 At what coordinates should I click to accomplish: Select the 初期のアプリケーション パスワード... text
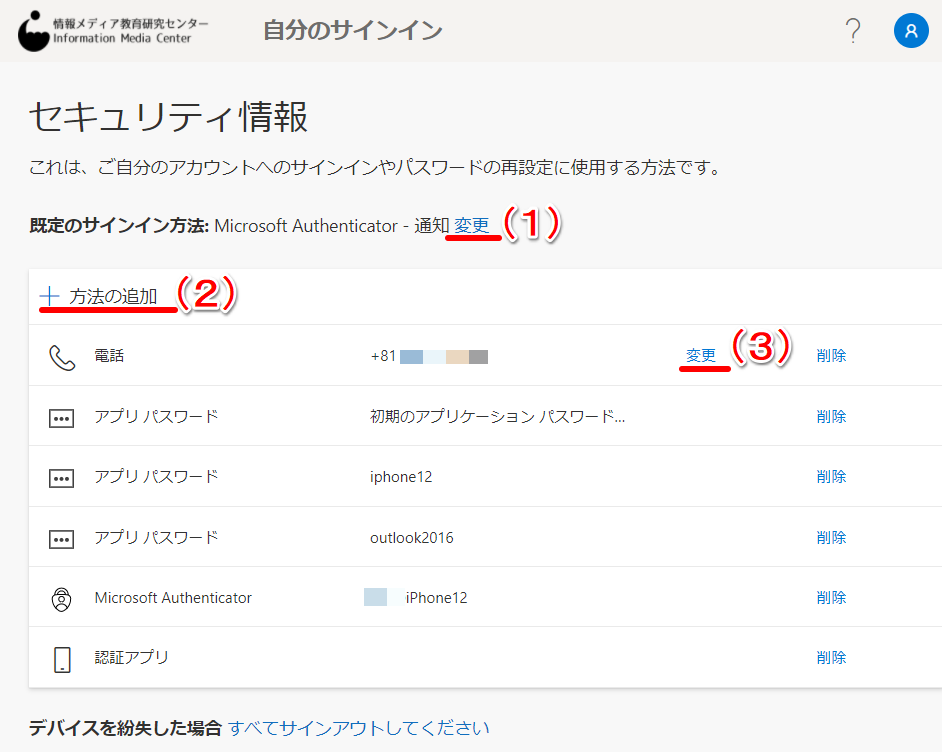(497, 416)
